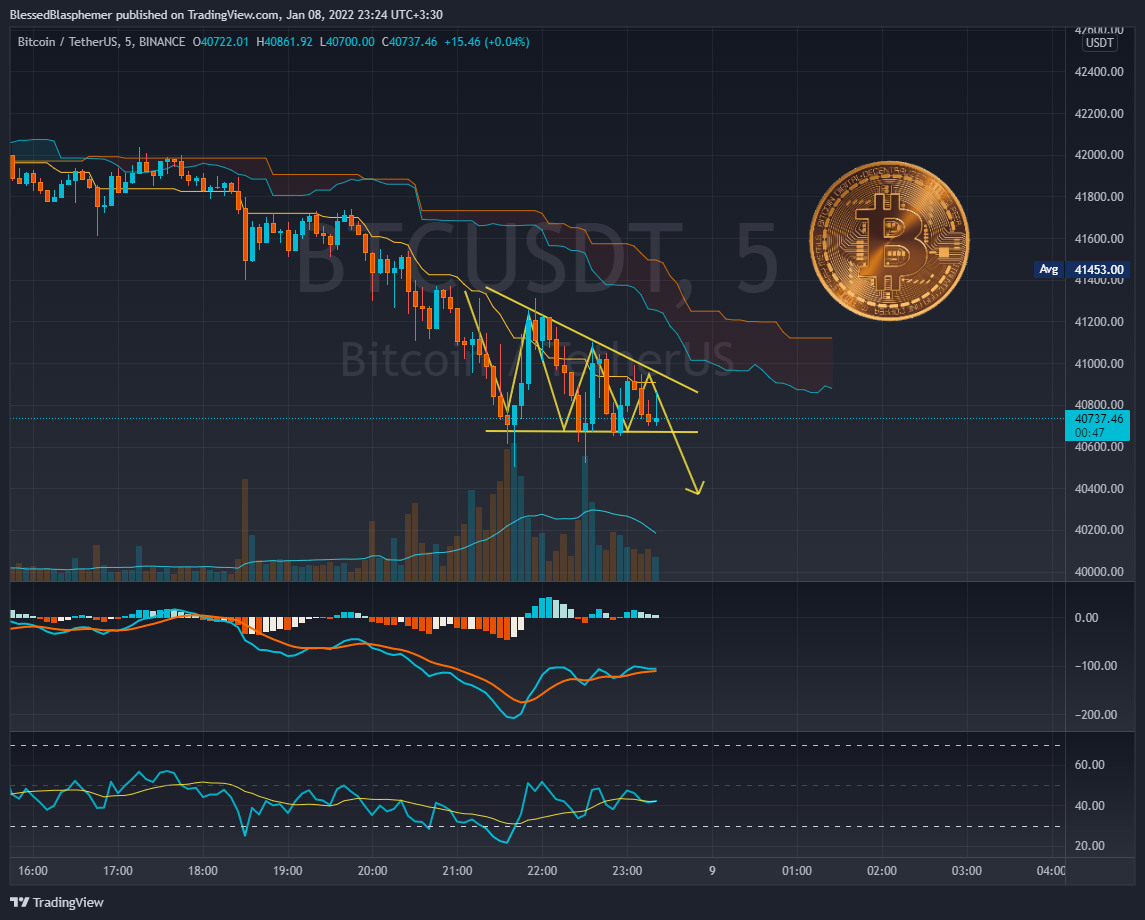Viewport: 1145px width, 920px height.
Task: Click the RSI axis value 60.00
Action: (1090, 765)
